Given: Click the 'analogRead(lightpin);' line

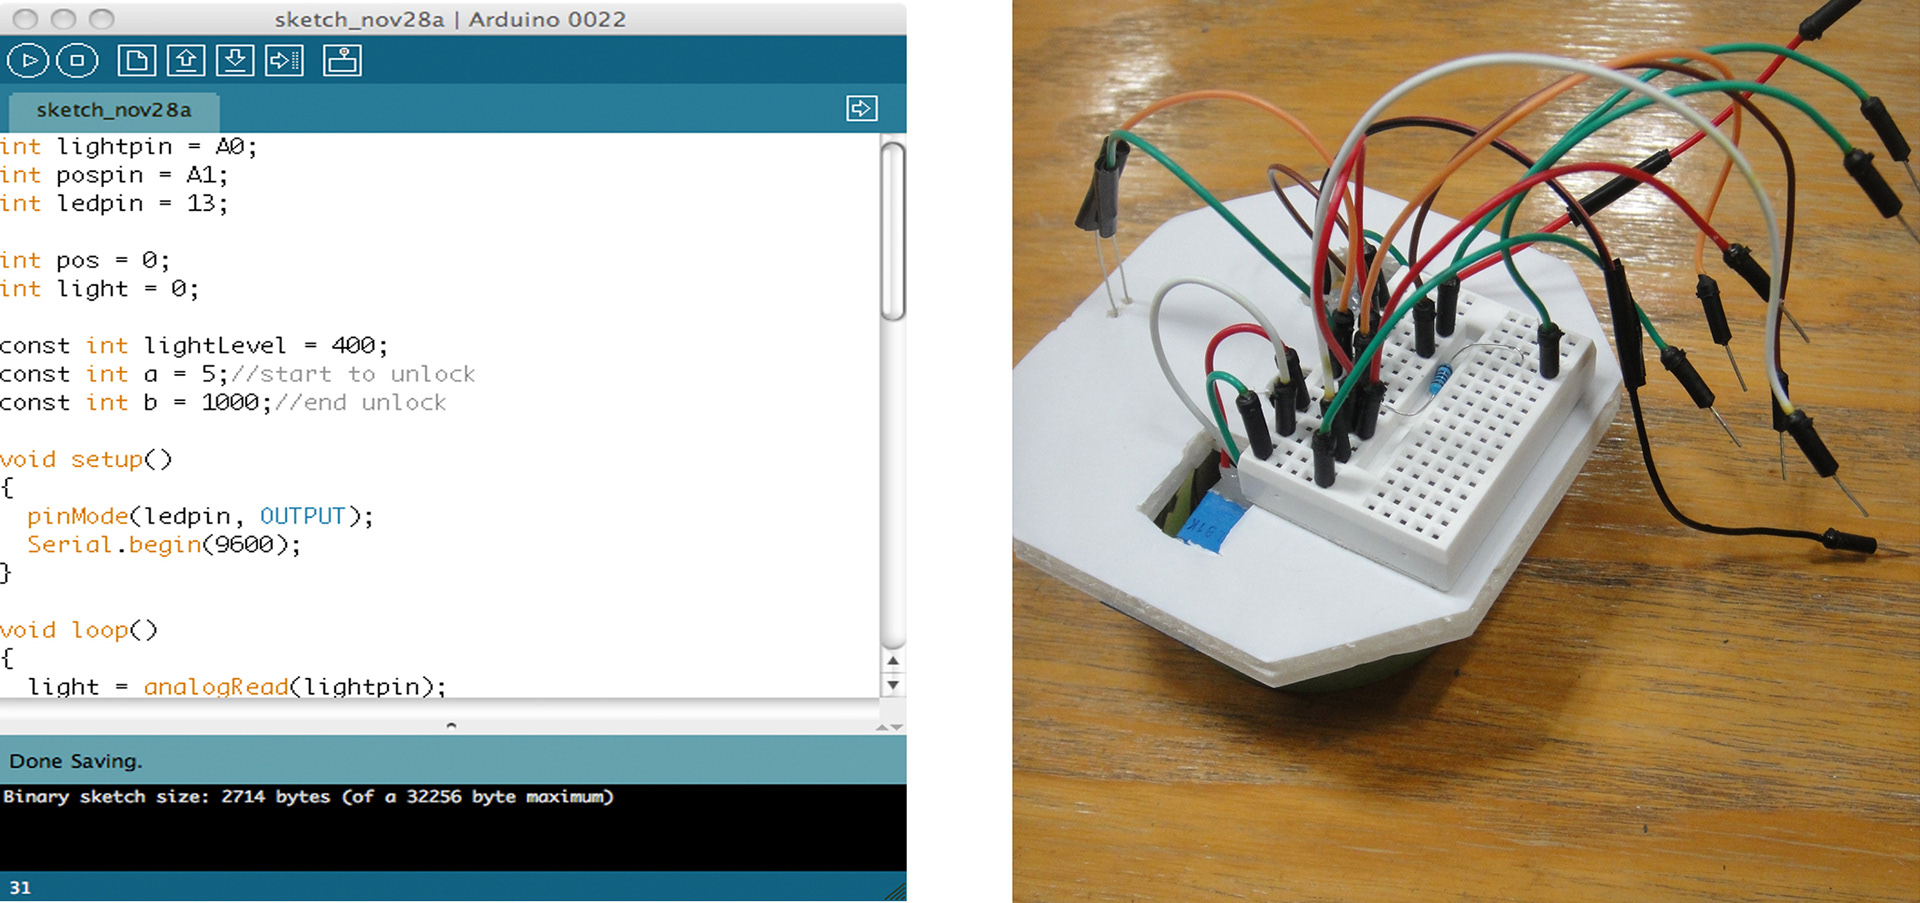Looking at the screenshot, I should [237, 687].
